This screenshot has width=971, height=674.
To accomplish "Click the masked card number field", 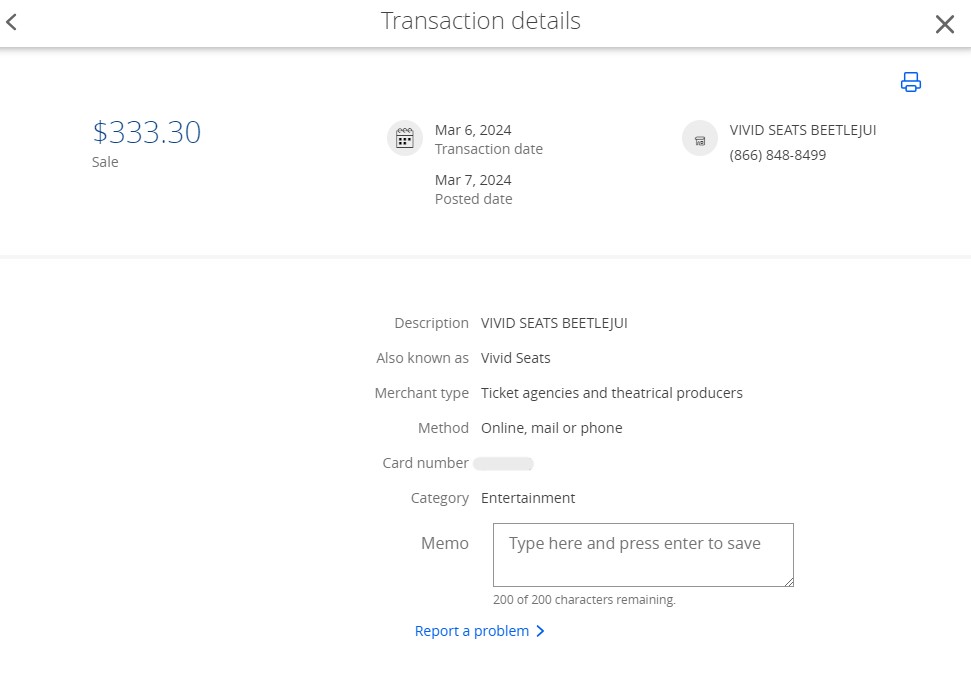I will click(x=503, y=463).
